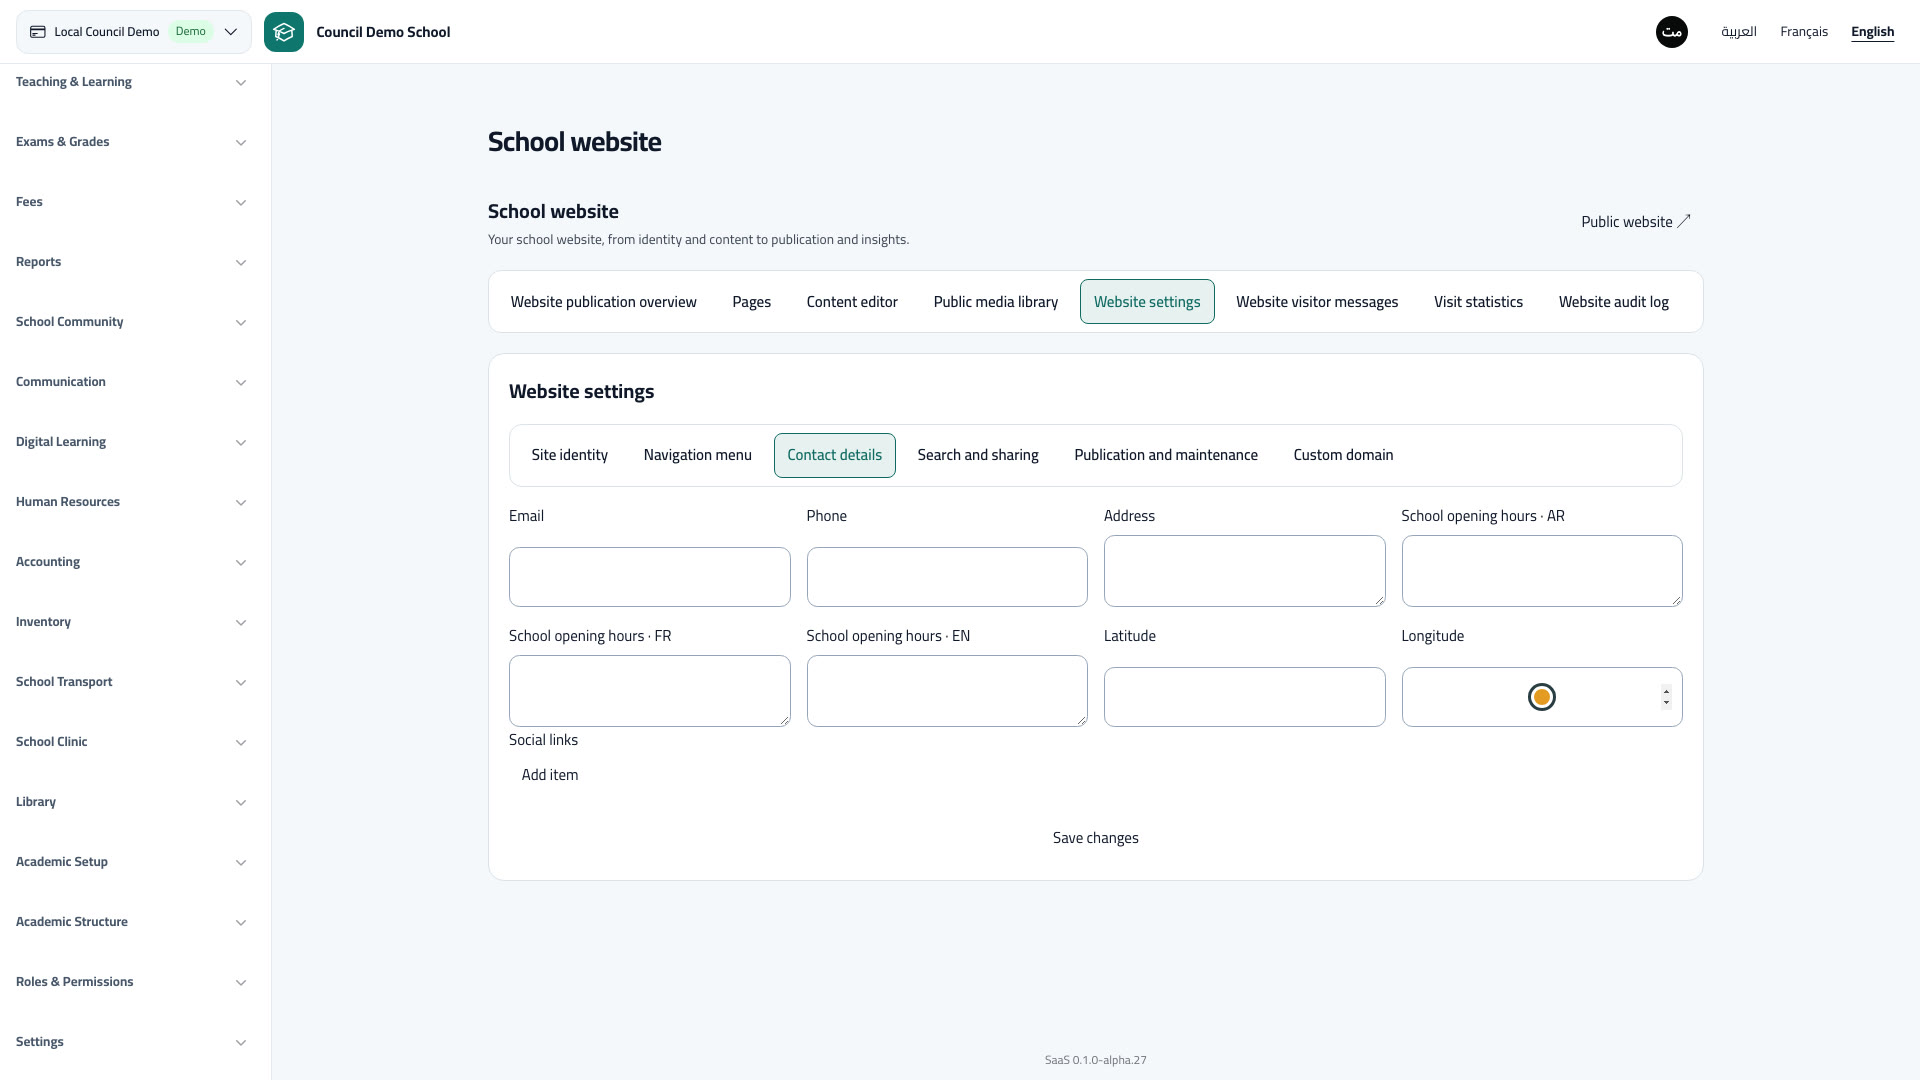
Task: Select the Search and sharing sub-tab
Action: click(x=978, y=455)
